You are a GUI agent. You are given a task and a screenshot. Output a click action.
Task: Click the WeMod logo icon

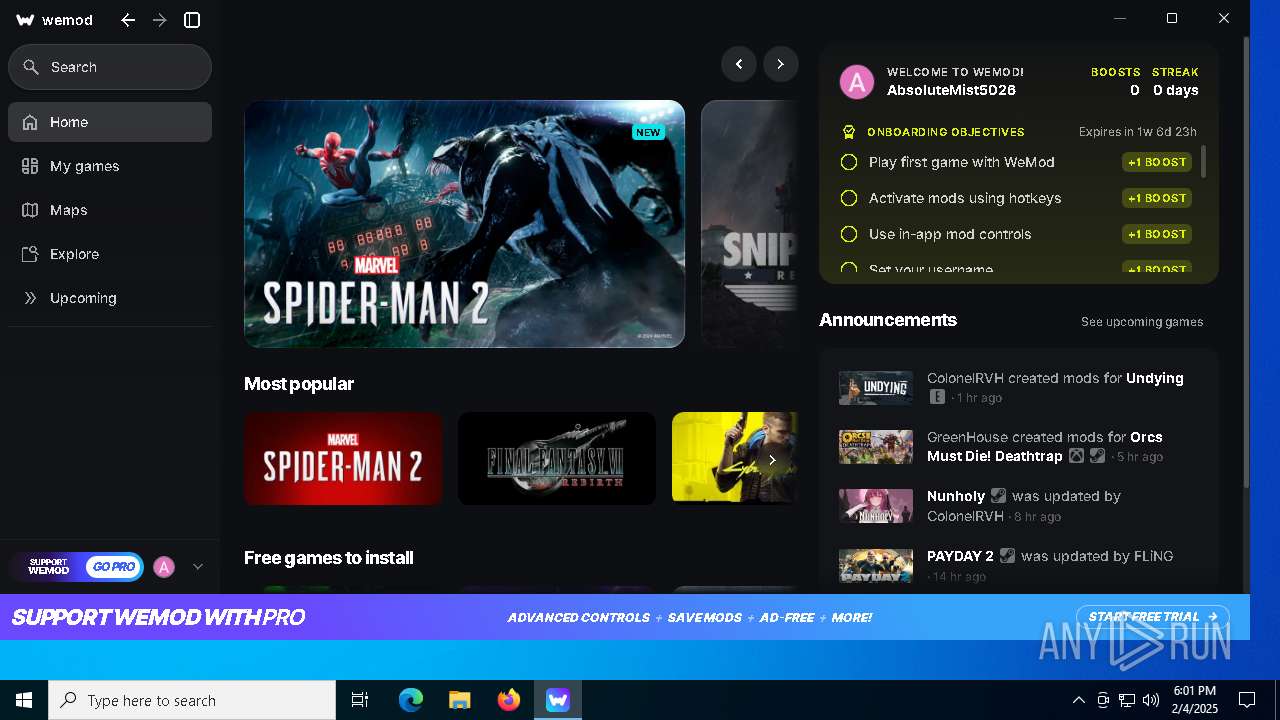pyautogui.click(x=26, y=20)
